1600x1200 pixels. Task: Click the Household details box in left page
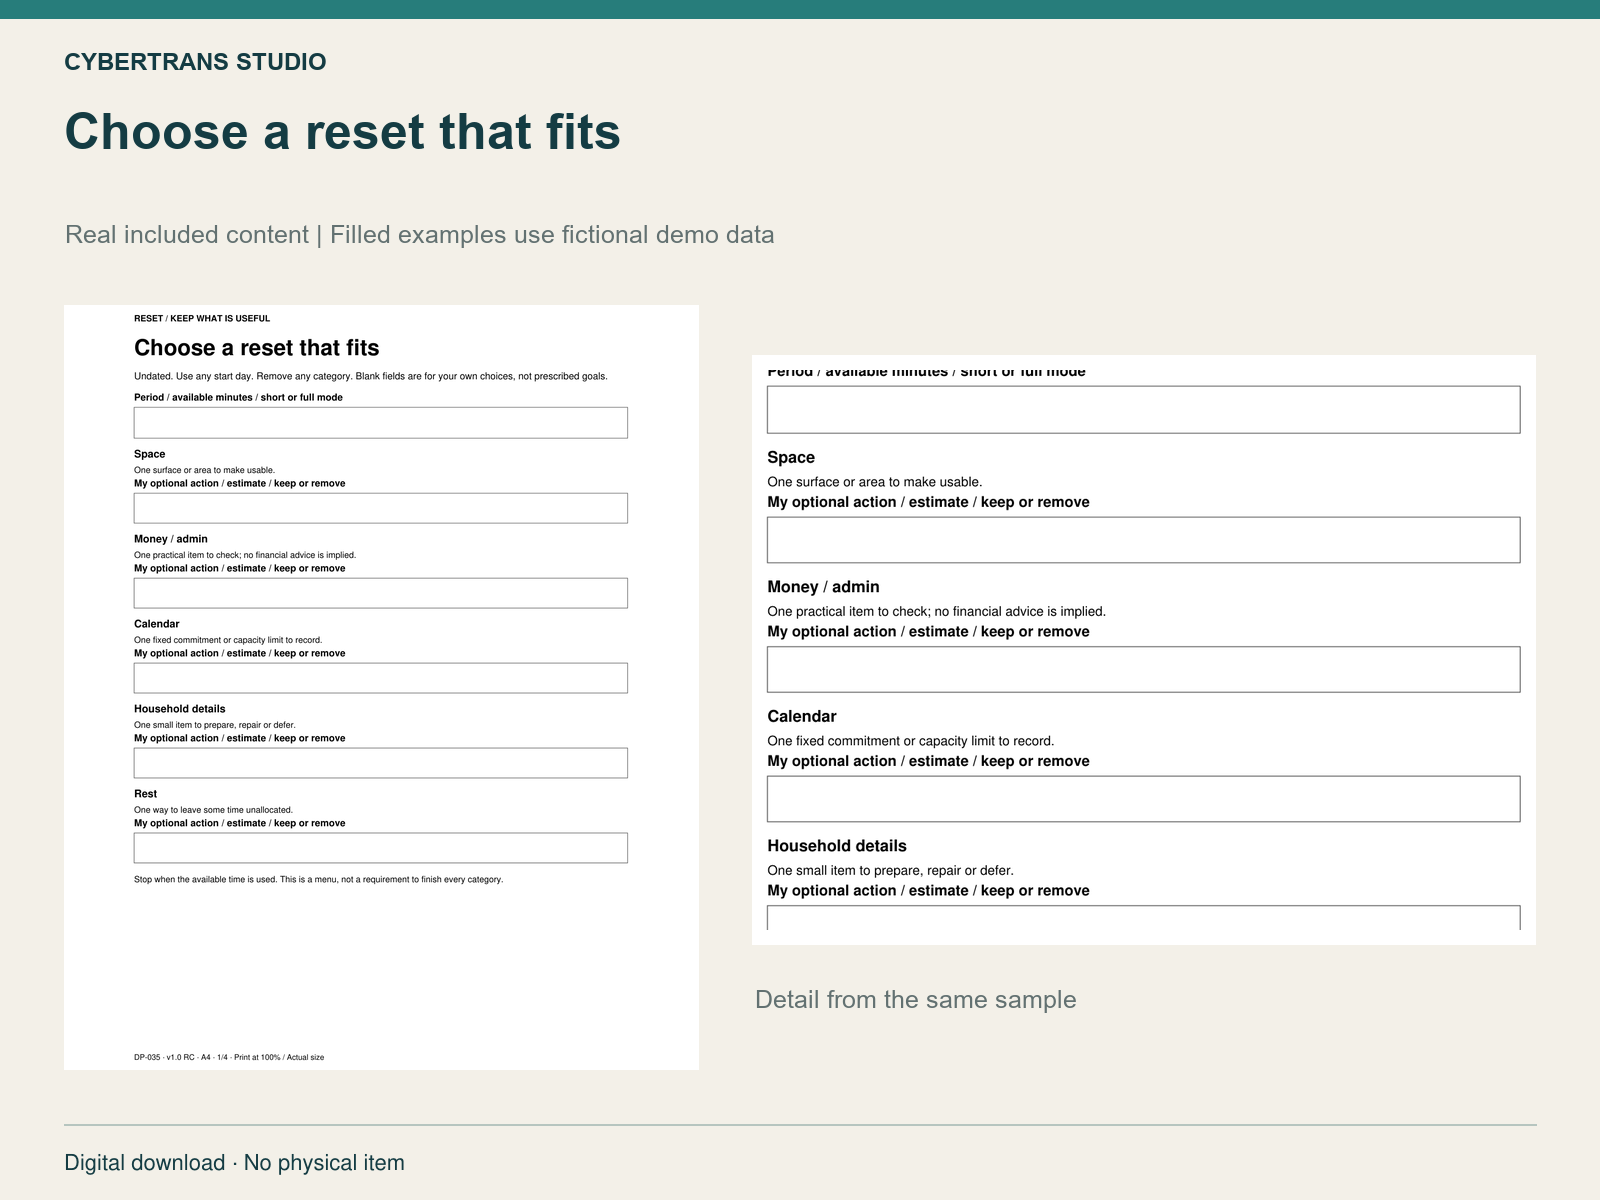pyautogui.click(x=381, y=763)
